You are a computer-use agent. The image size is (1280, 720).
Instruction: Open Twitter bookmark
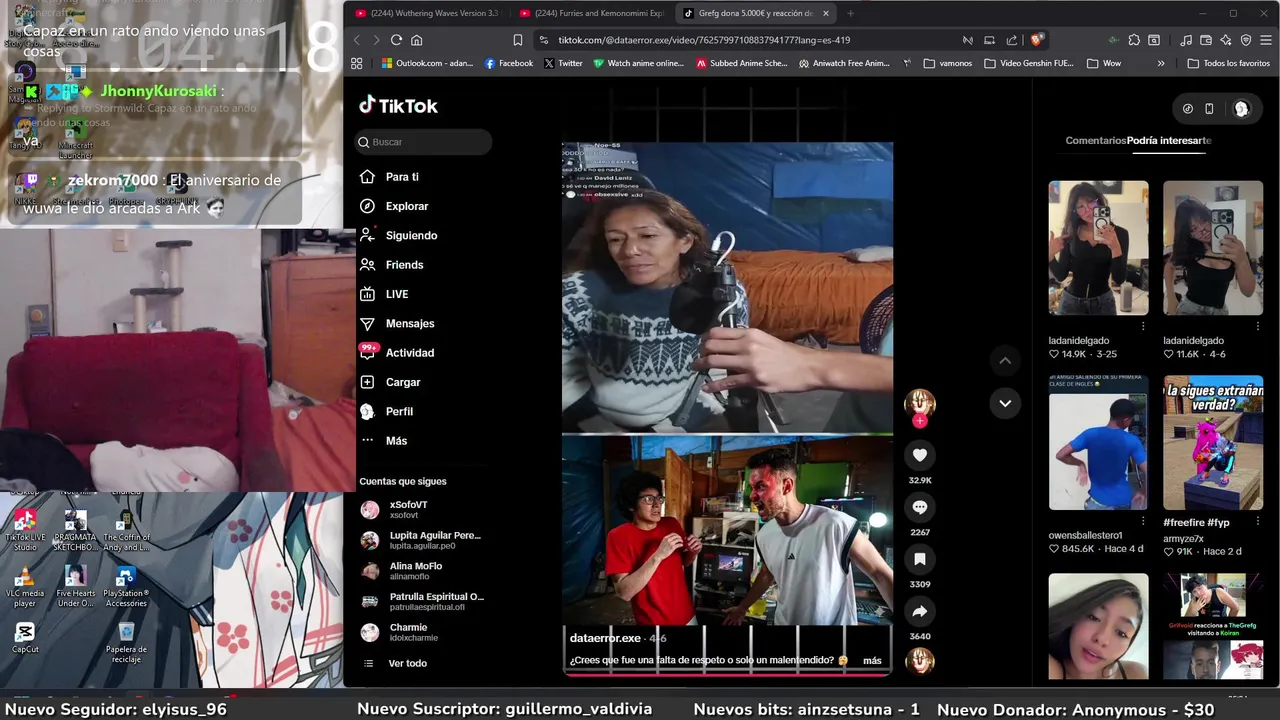point(563,63)
